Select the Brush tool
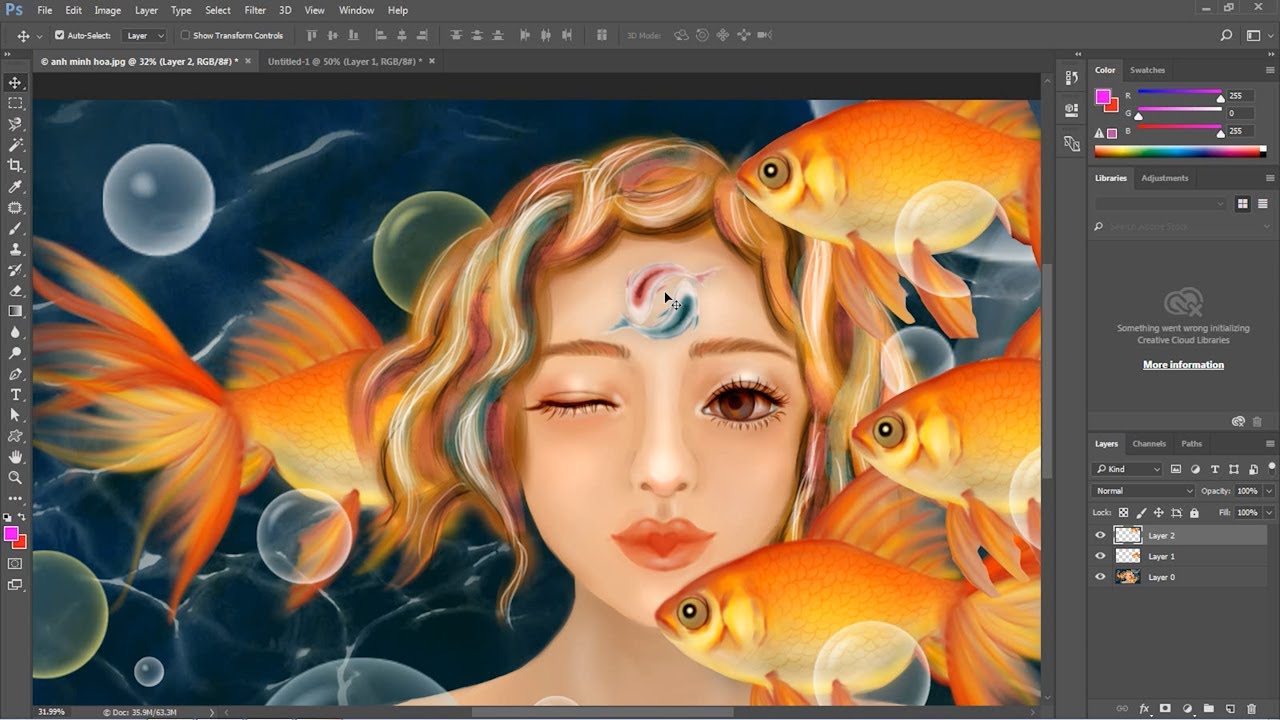The width and height of the screenshot is (1280, 720). pyautogui.click(x=15, y=228)
